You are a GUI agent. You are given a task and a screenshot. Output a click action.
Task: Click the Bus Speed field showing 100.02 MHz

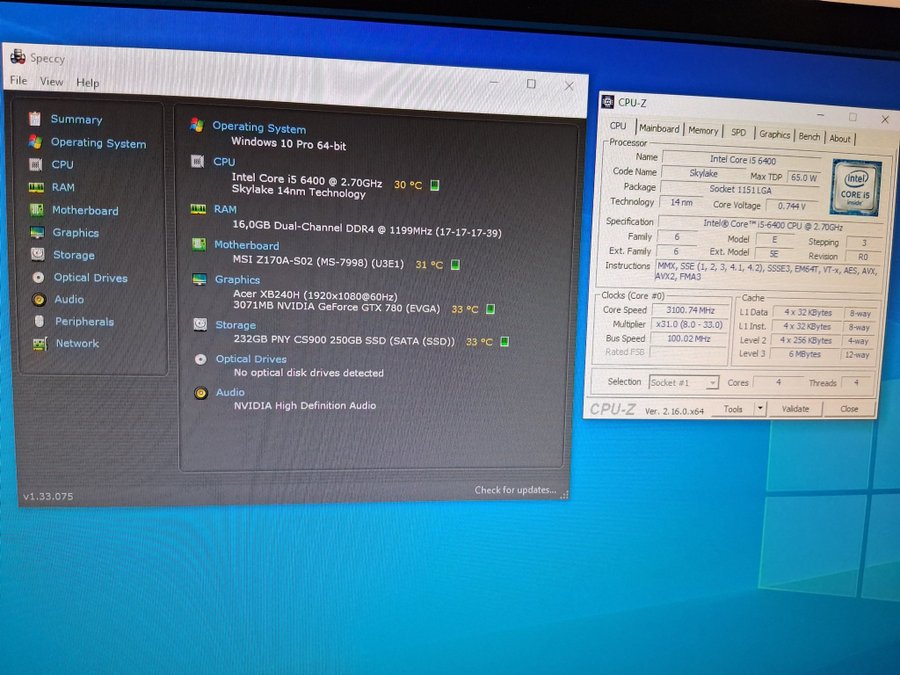(689, 339)
